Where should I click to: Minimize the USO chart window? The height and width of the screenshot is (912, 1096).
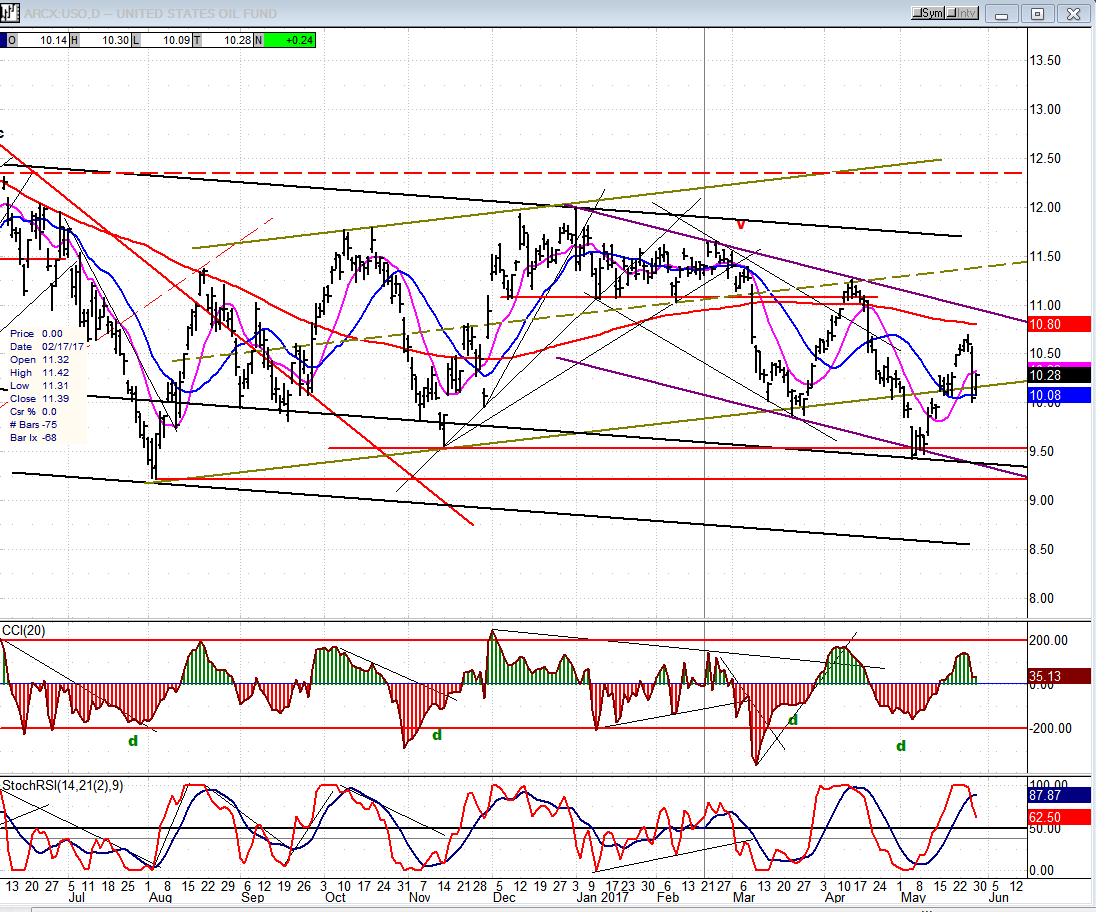pyautogui.click(x=1002, y=13)
